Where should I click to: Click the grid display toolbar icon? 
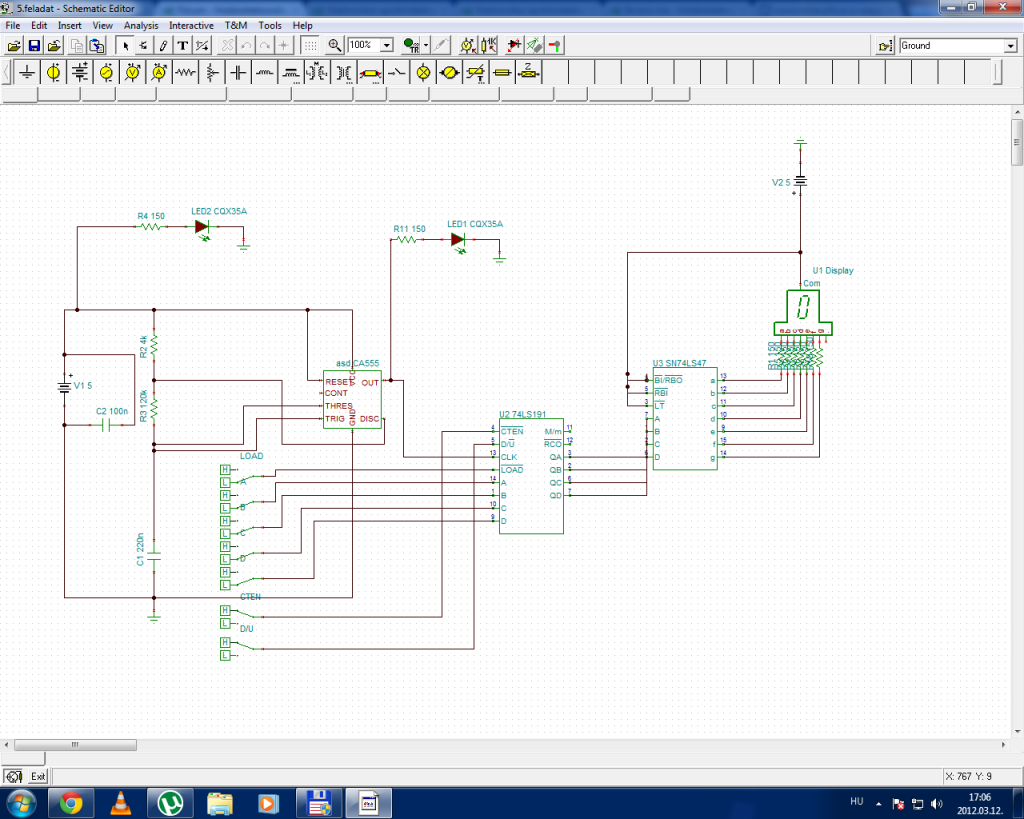[310, 46]
